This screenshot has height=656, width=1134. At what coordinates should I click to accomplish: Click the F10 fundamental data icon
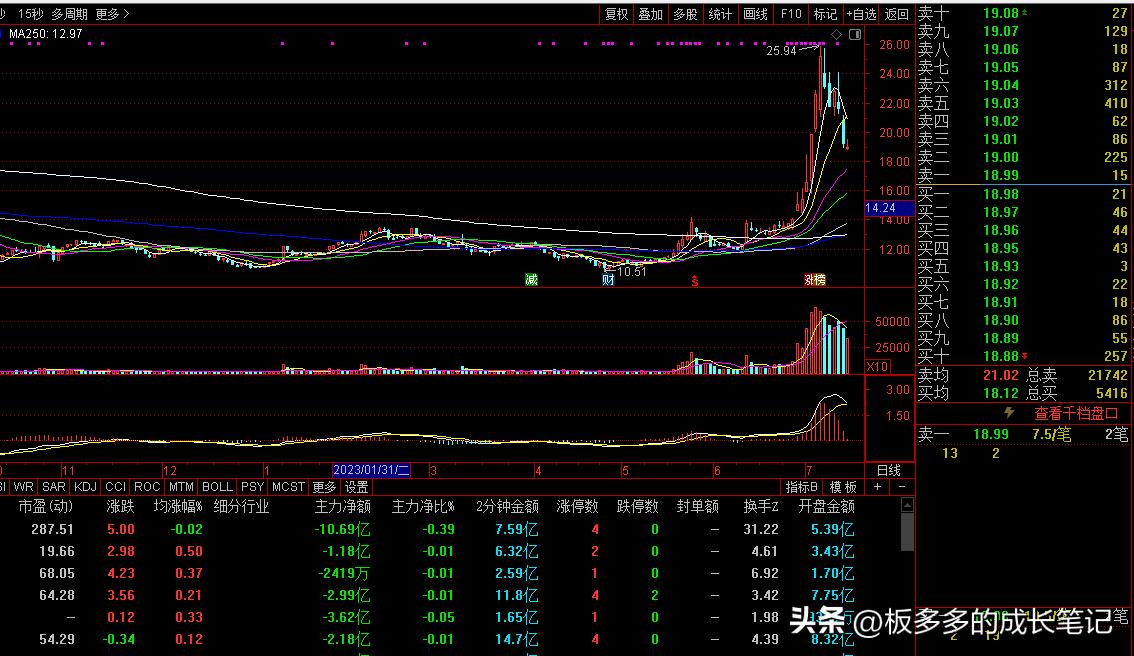(x=790, y=14)
